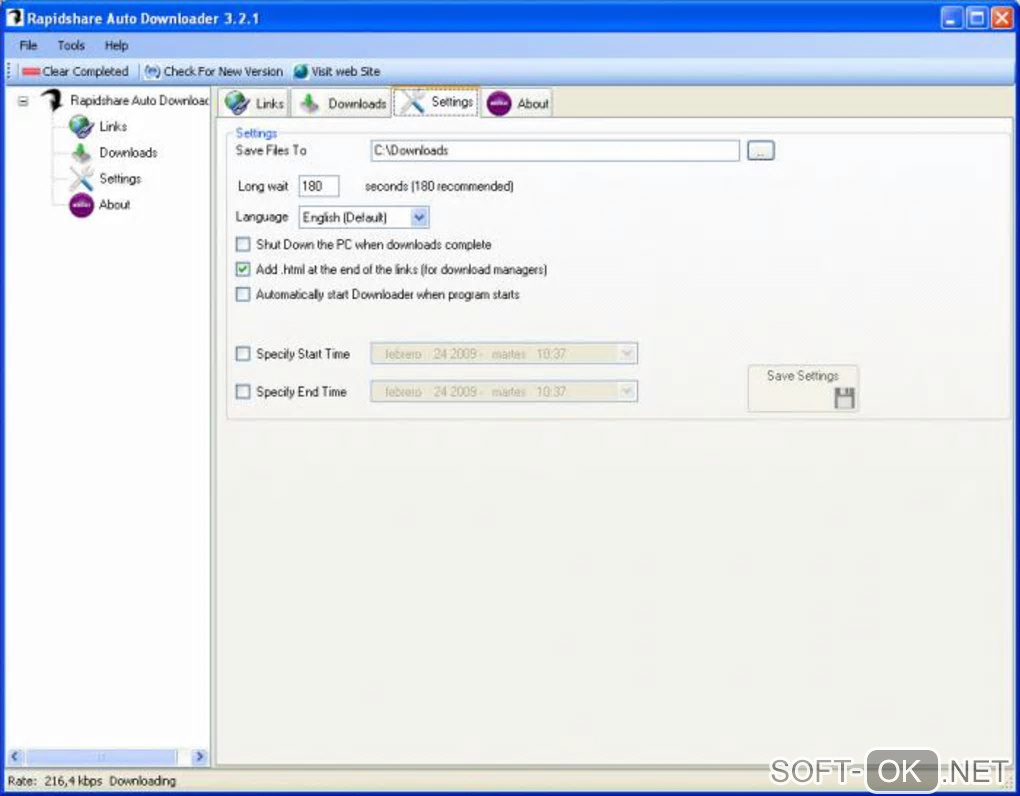The height and width of the screenshot is (796, 1020).
Task: Click the Rapidshare logo icon at tree root
Action: pos(52,100)
